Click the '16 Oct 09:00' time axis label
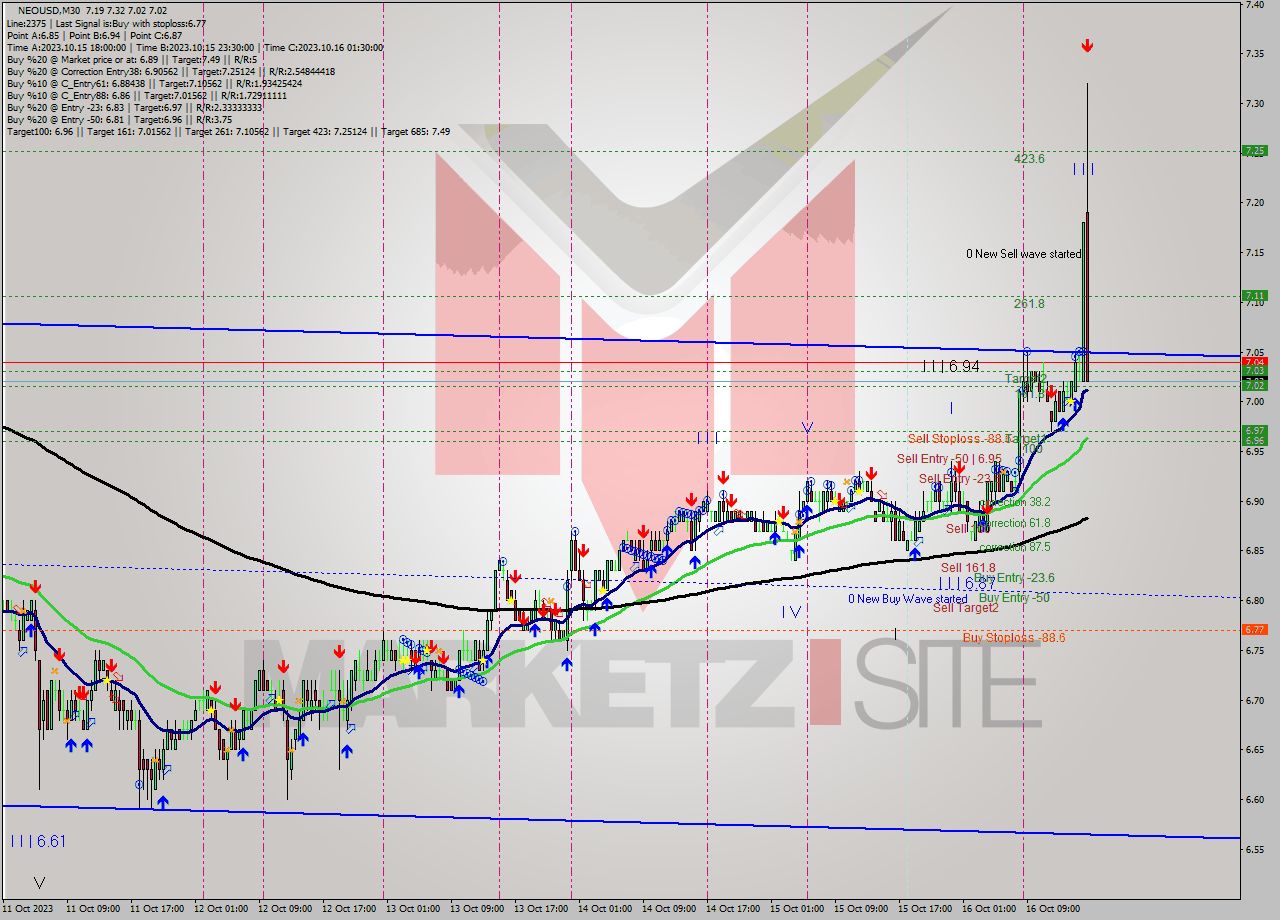1280x920 pixels. click(x=1053, y=909)
